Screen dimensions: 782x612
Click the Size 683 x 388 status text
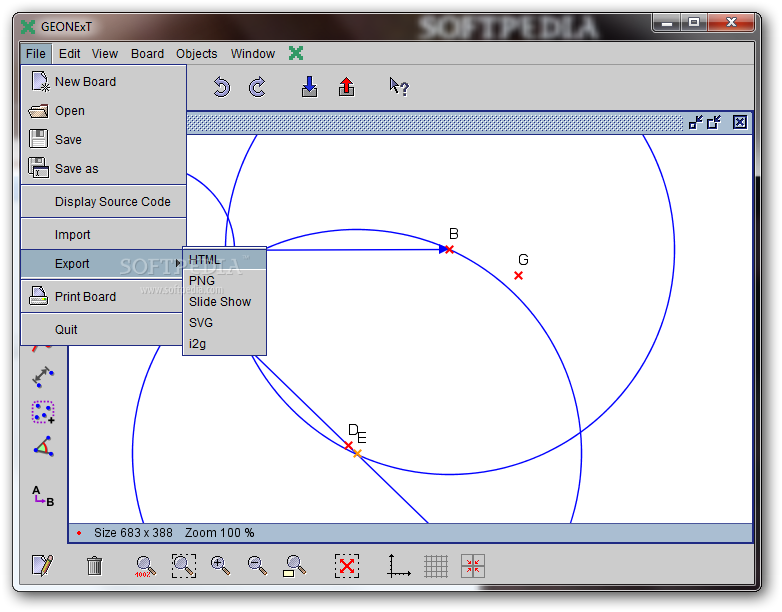point(133,533)
